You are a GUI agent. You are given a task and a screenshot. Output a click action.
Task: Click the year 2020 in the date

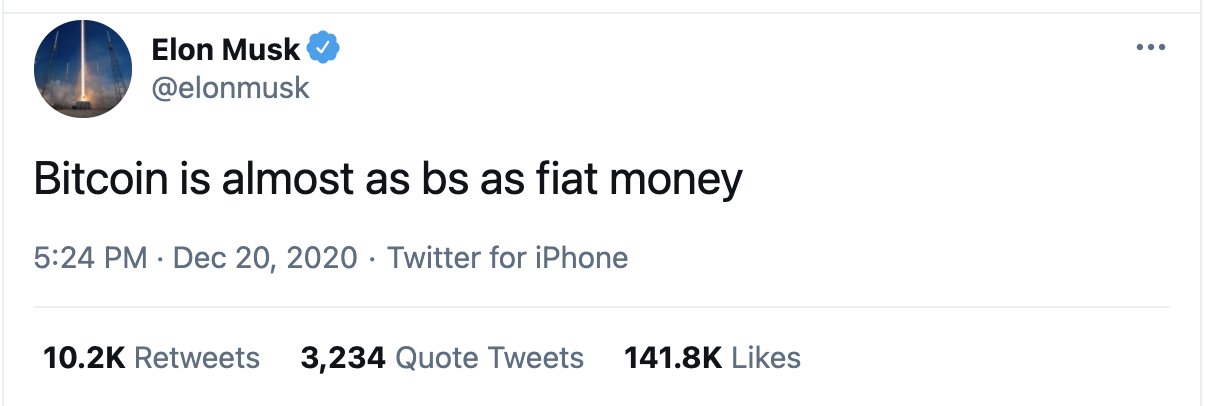click(320, 258)
